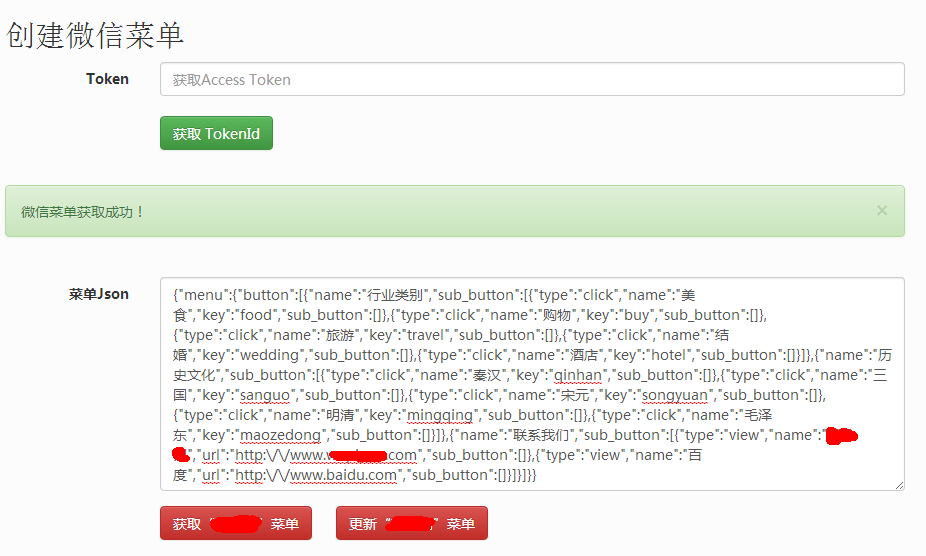Image resolution: width=926 pixels, height=556 pixels.
Task: Click 联系我们 in the JSON text
Action: pos(540,435)
